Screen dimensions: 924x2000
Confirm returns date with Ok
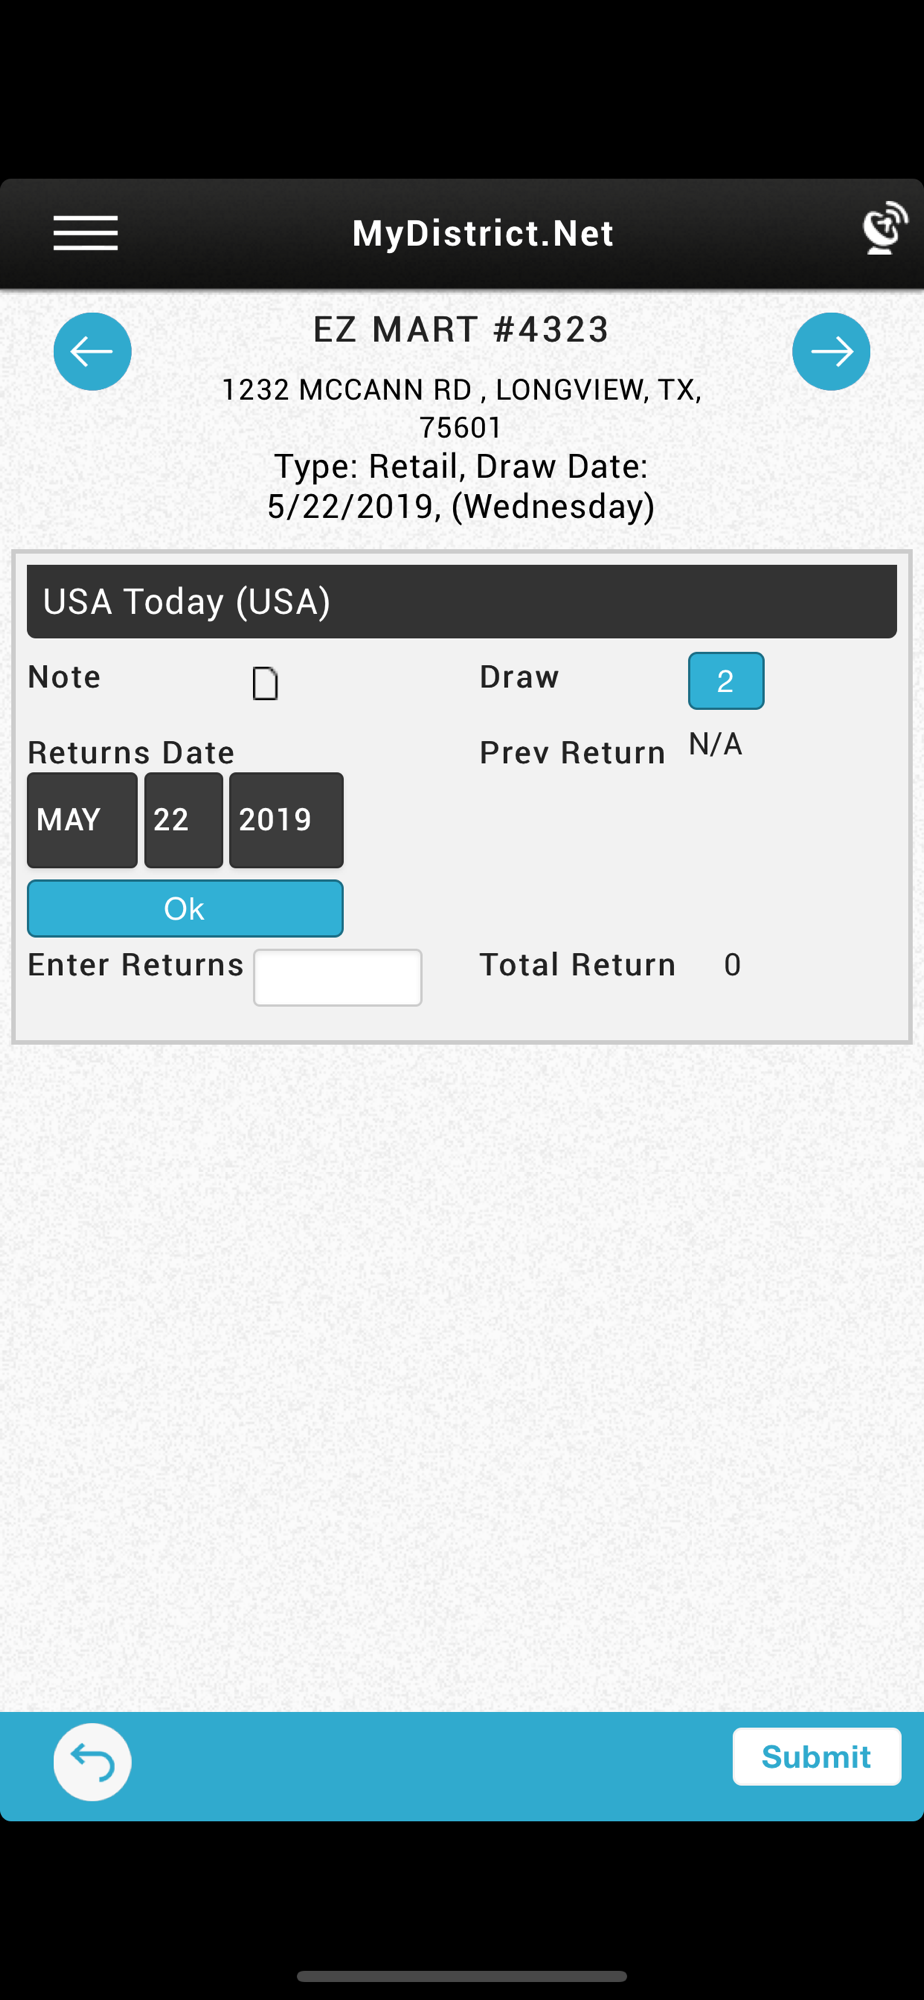tap(185, 908)
